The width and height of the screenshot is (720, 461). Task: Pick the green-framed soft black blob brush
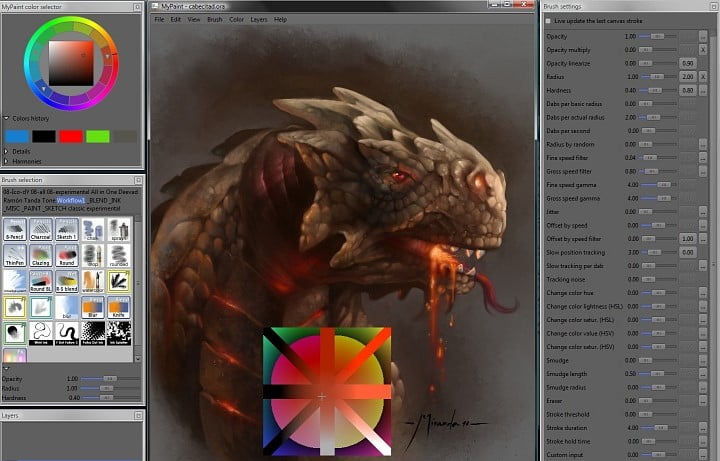click(x=15, y=333)
